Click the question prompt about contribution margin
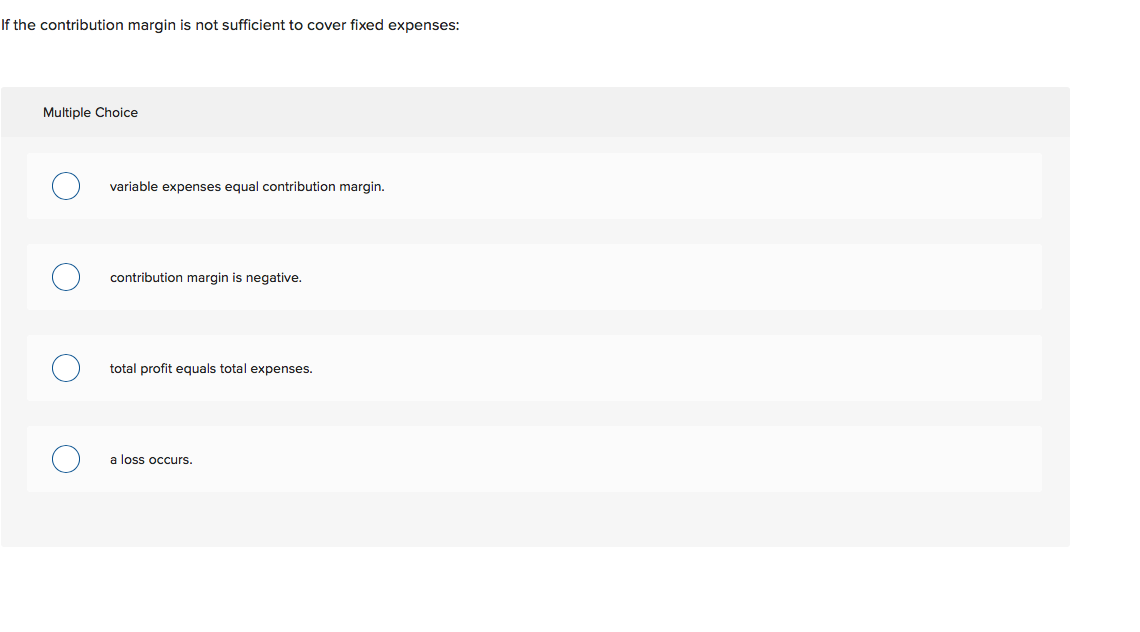 (x=230, y=24)
